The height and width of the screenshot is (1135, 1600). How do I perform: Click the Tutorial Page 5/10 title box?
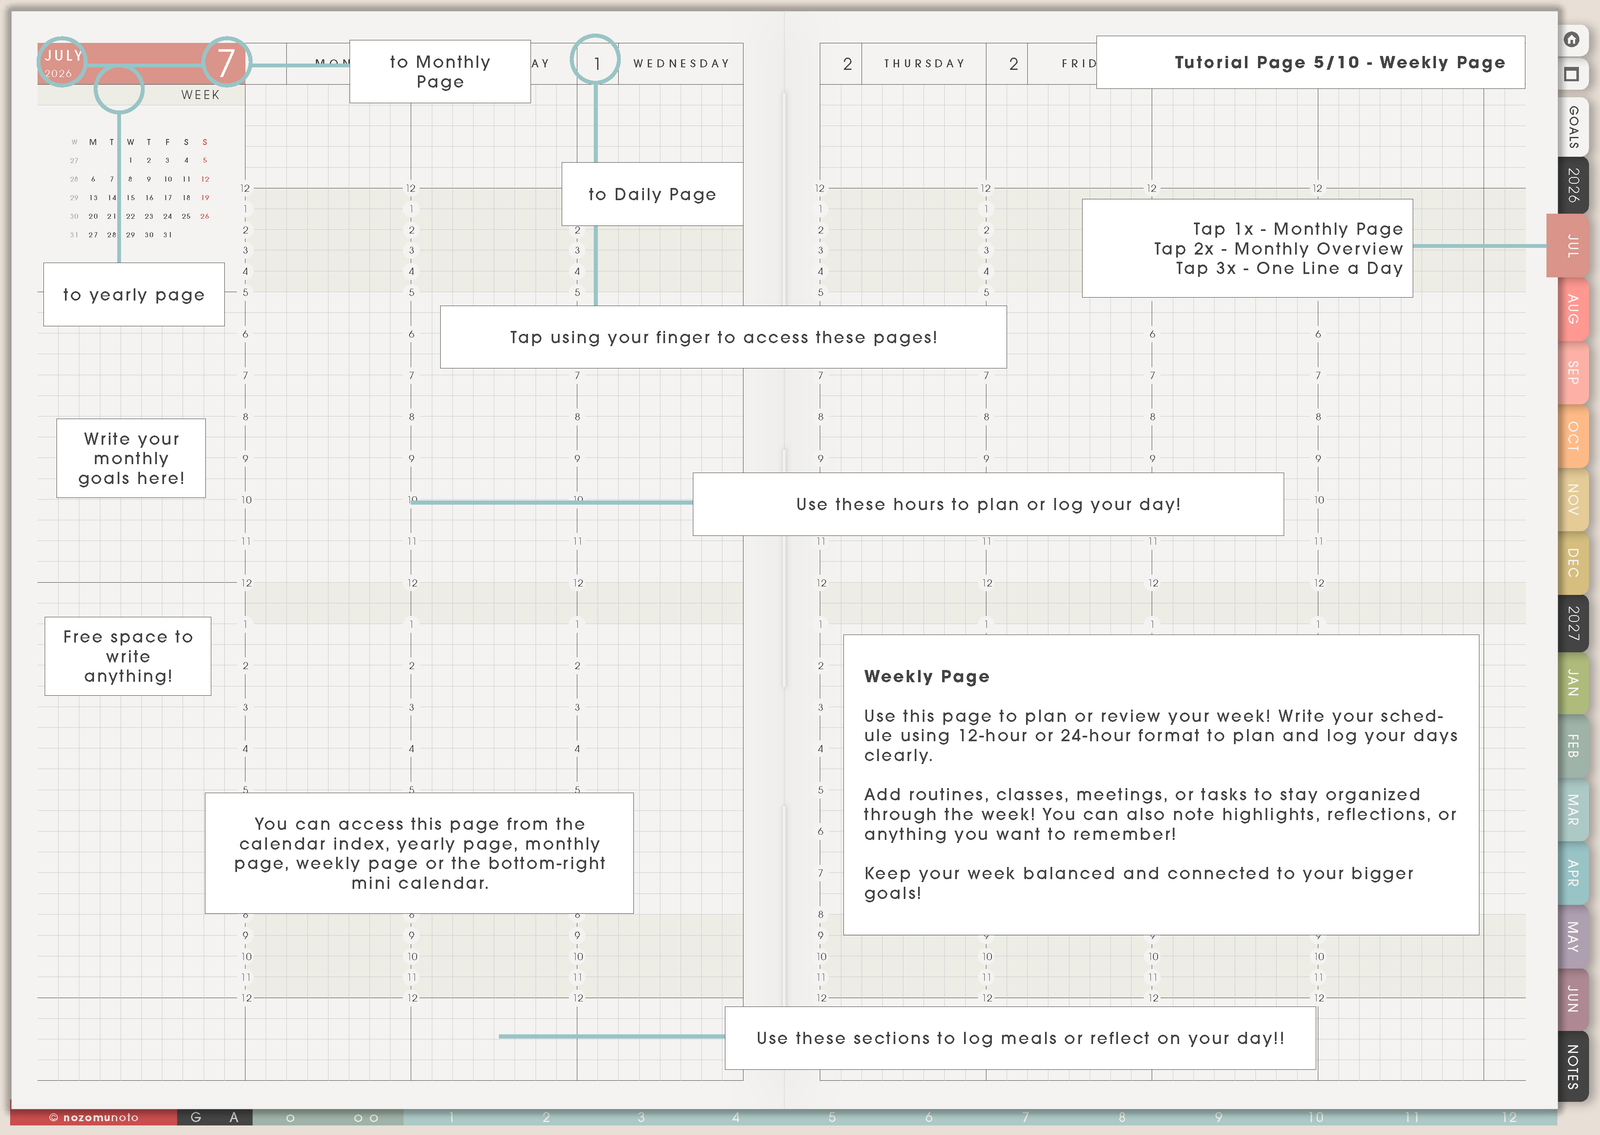point(1311,62)
